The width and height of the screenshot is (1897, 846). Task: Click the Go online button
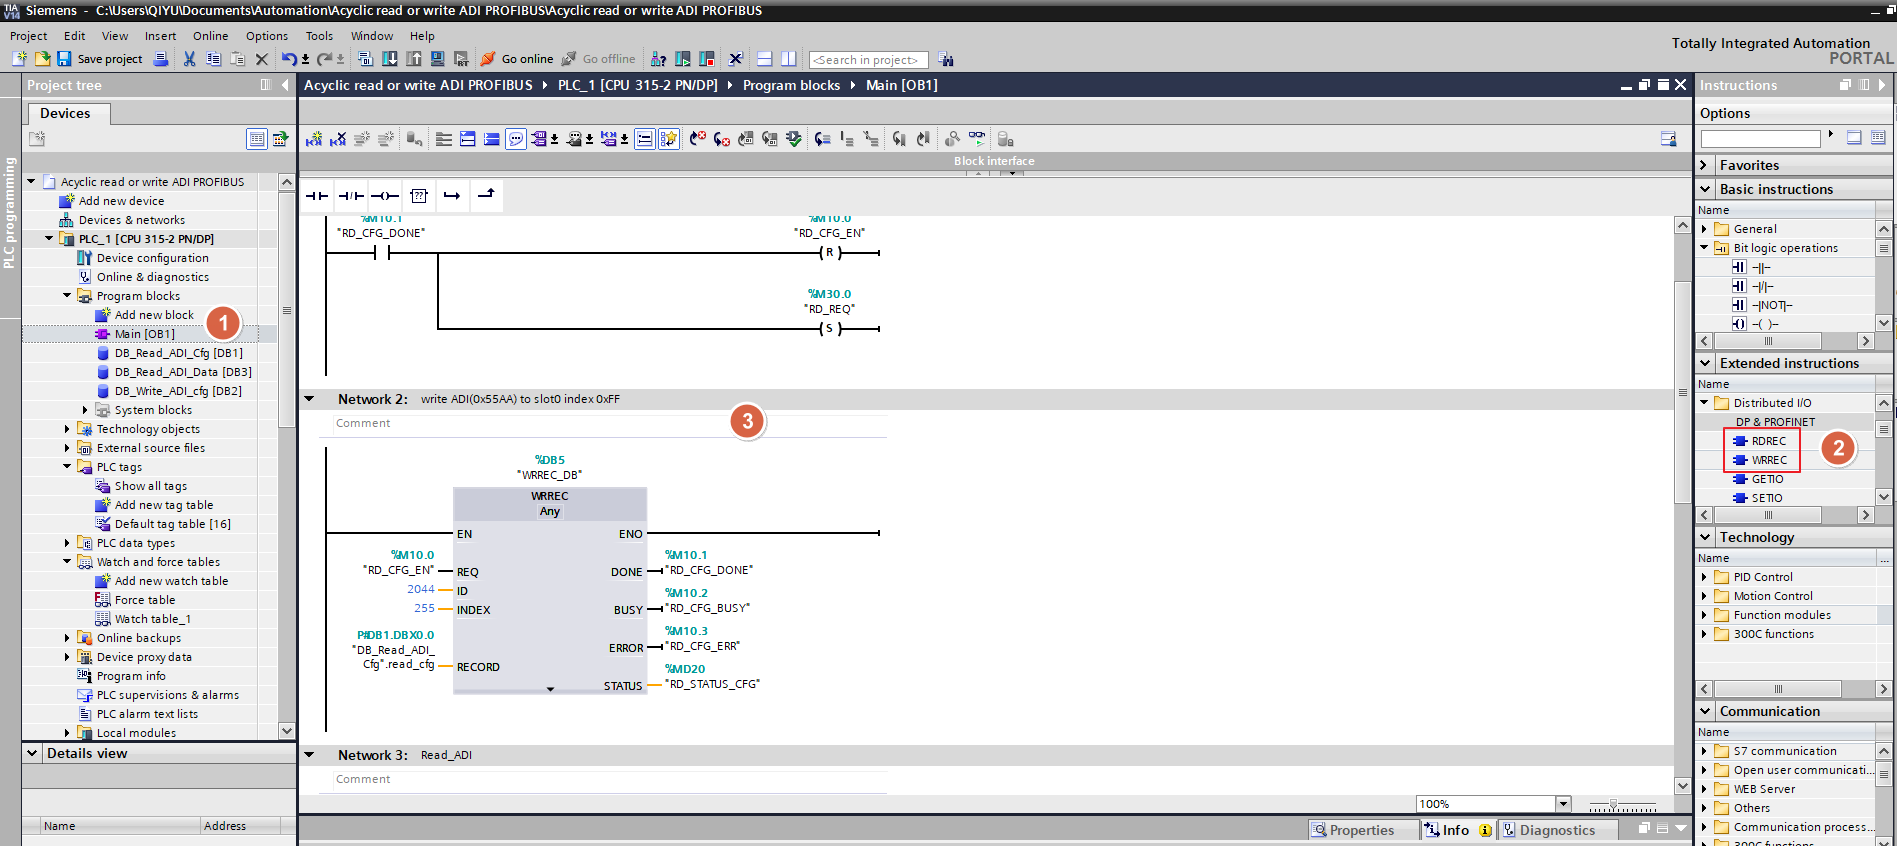tap(517, 59)
